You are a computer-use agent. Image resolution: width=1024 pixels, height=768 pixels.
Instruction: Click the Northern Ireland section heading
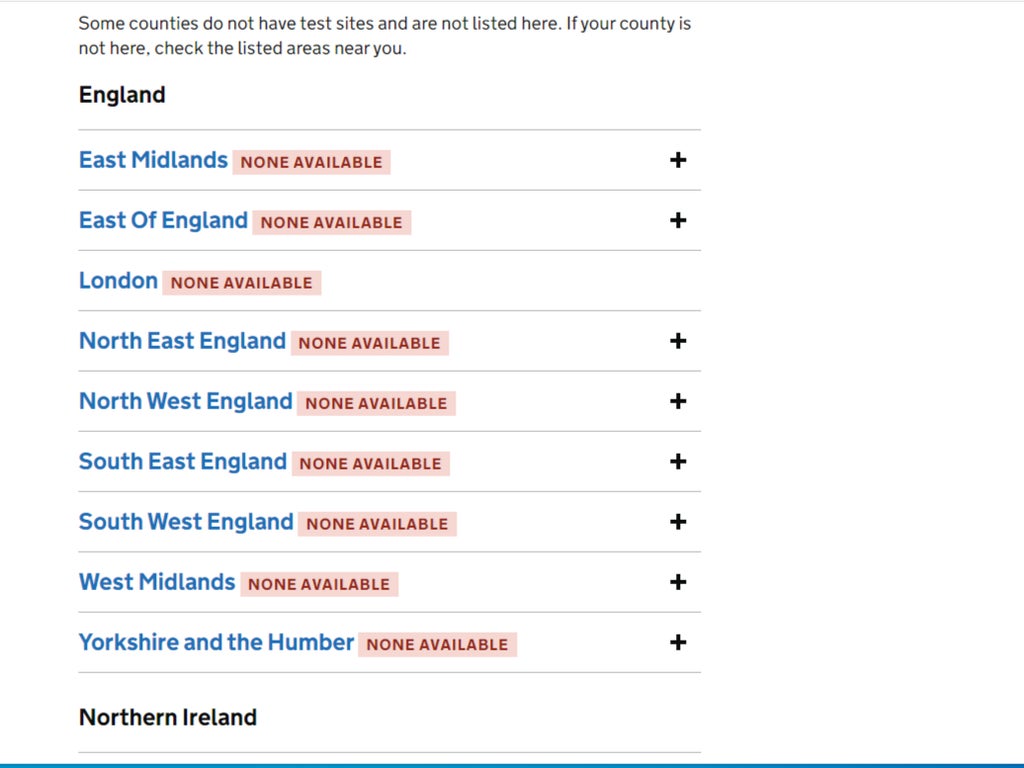(168, 717)
